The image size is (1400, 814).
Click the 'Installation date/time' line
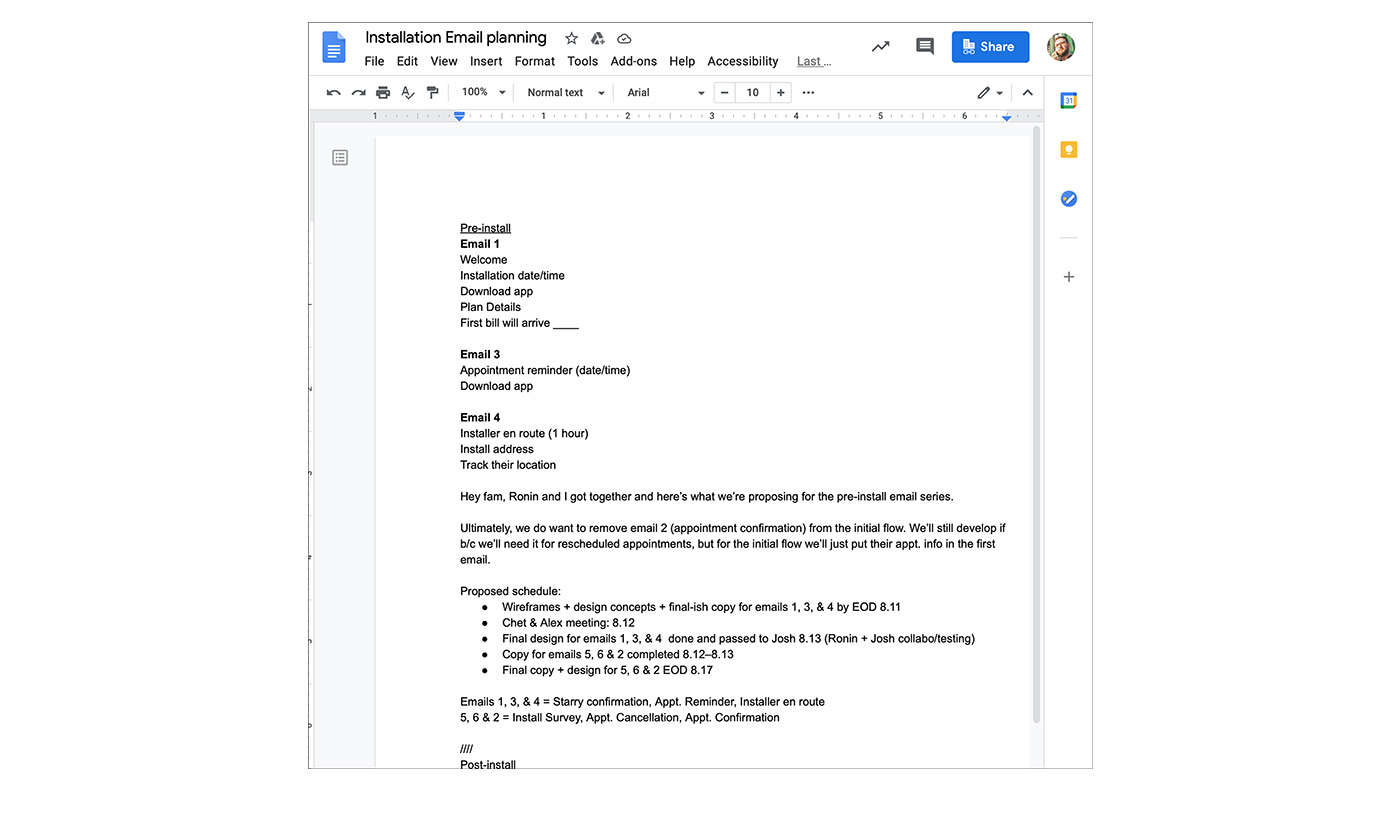click(512, 276)
